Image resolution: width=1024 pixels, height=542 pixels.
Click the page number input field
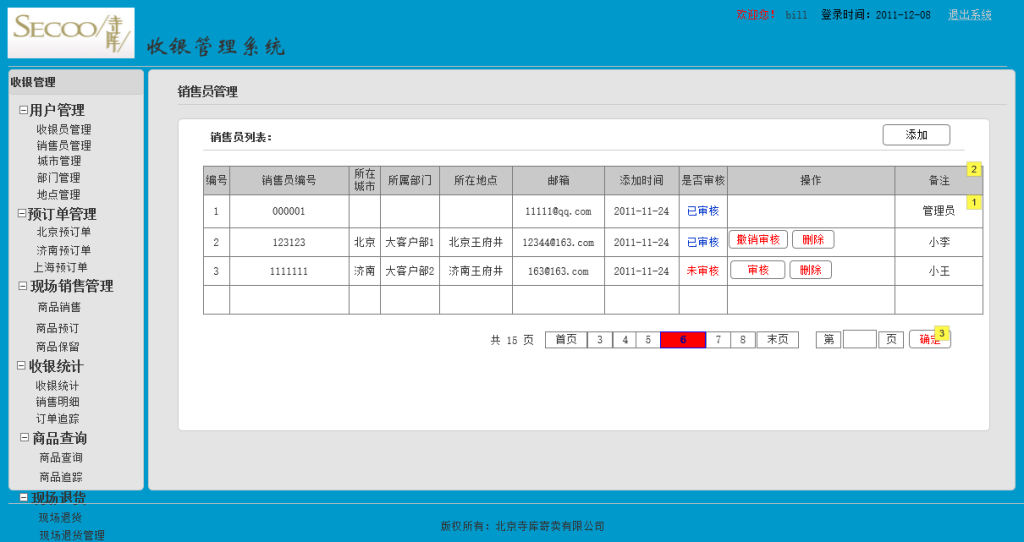tap(859, 340)
